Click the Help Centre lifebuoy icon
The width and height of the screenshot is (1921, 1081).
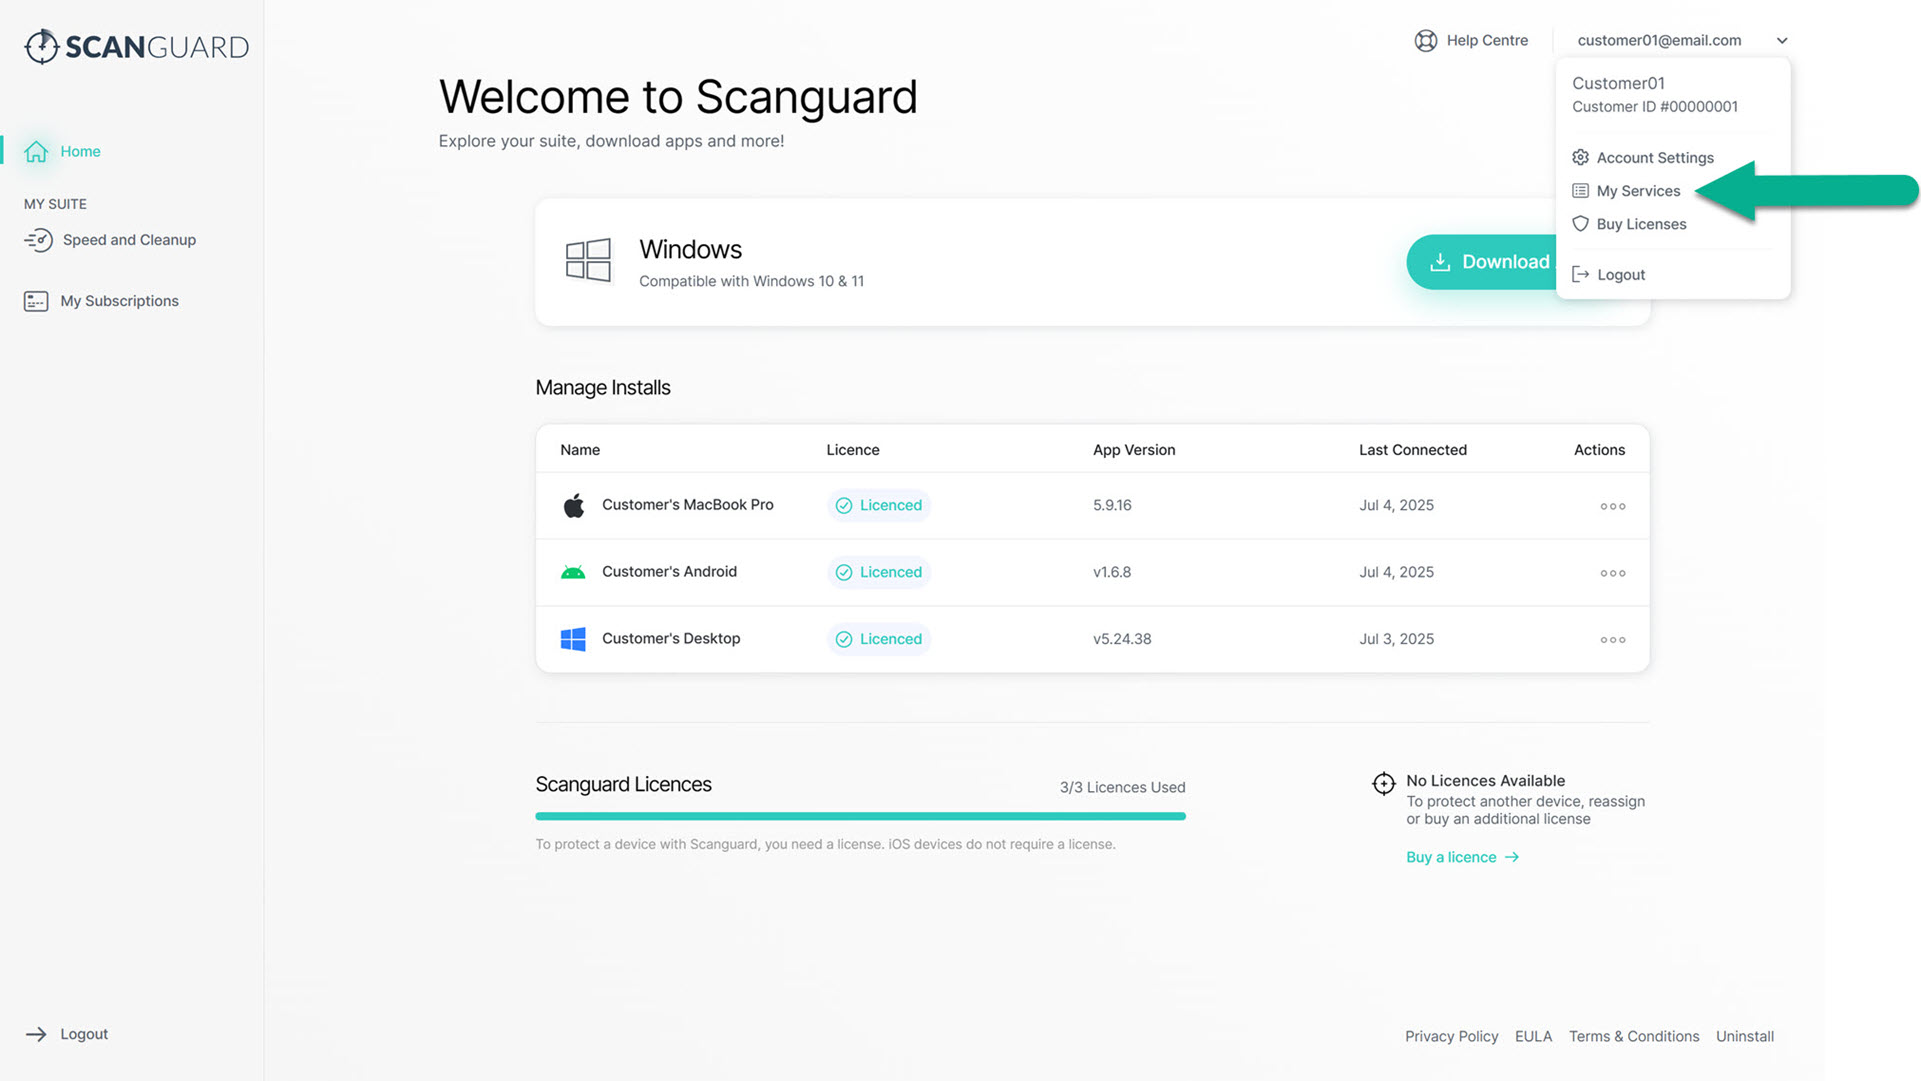click(x=1425, y=40)
